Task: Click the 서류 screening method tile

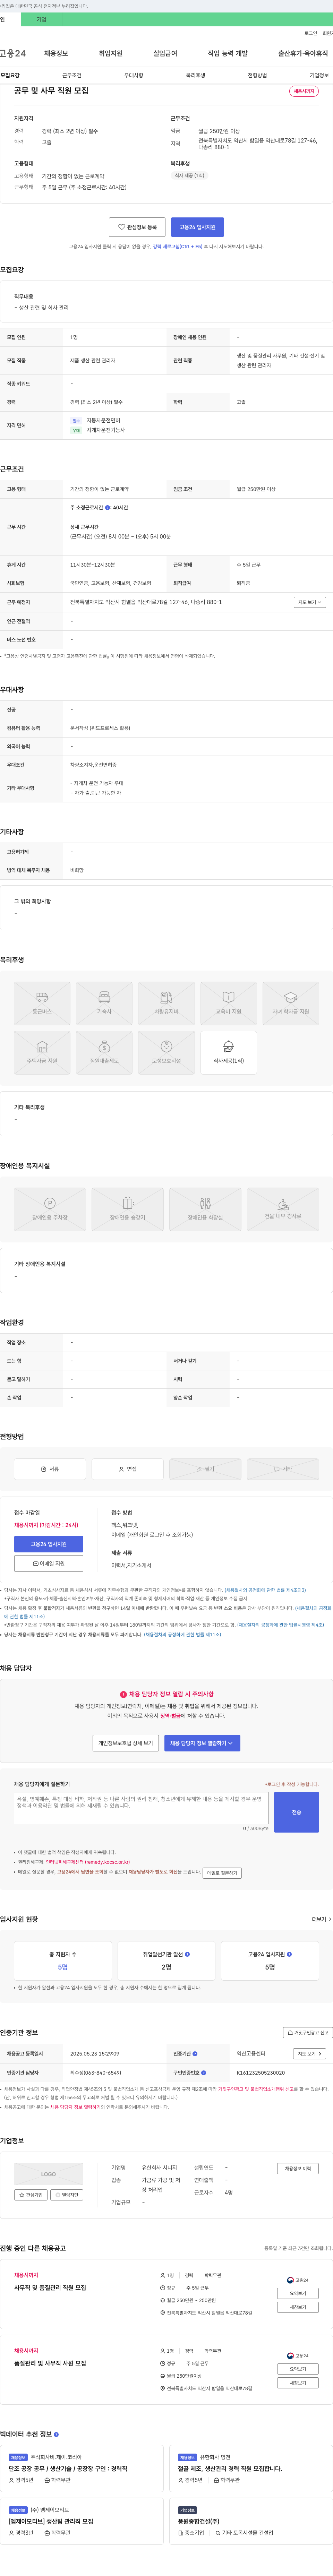Action: [50, 1468]
